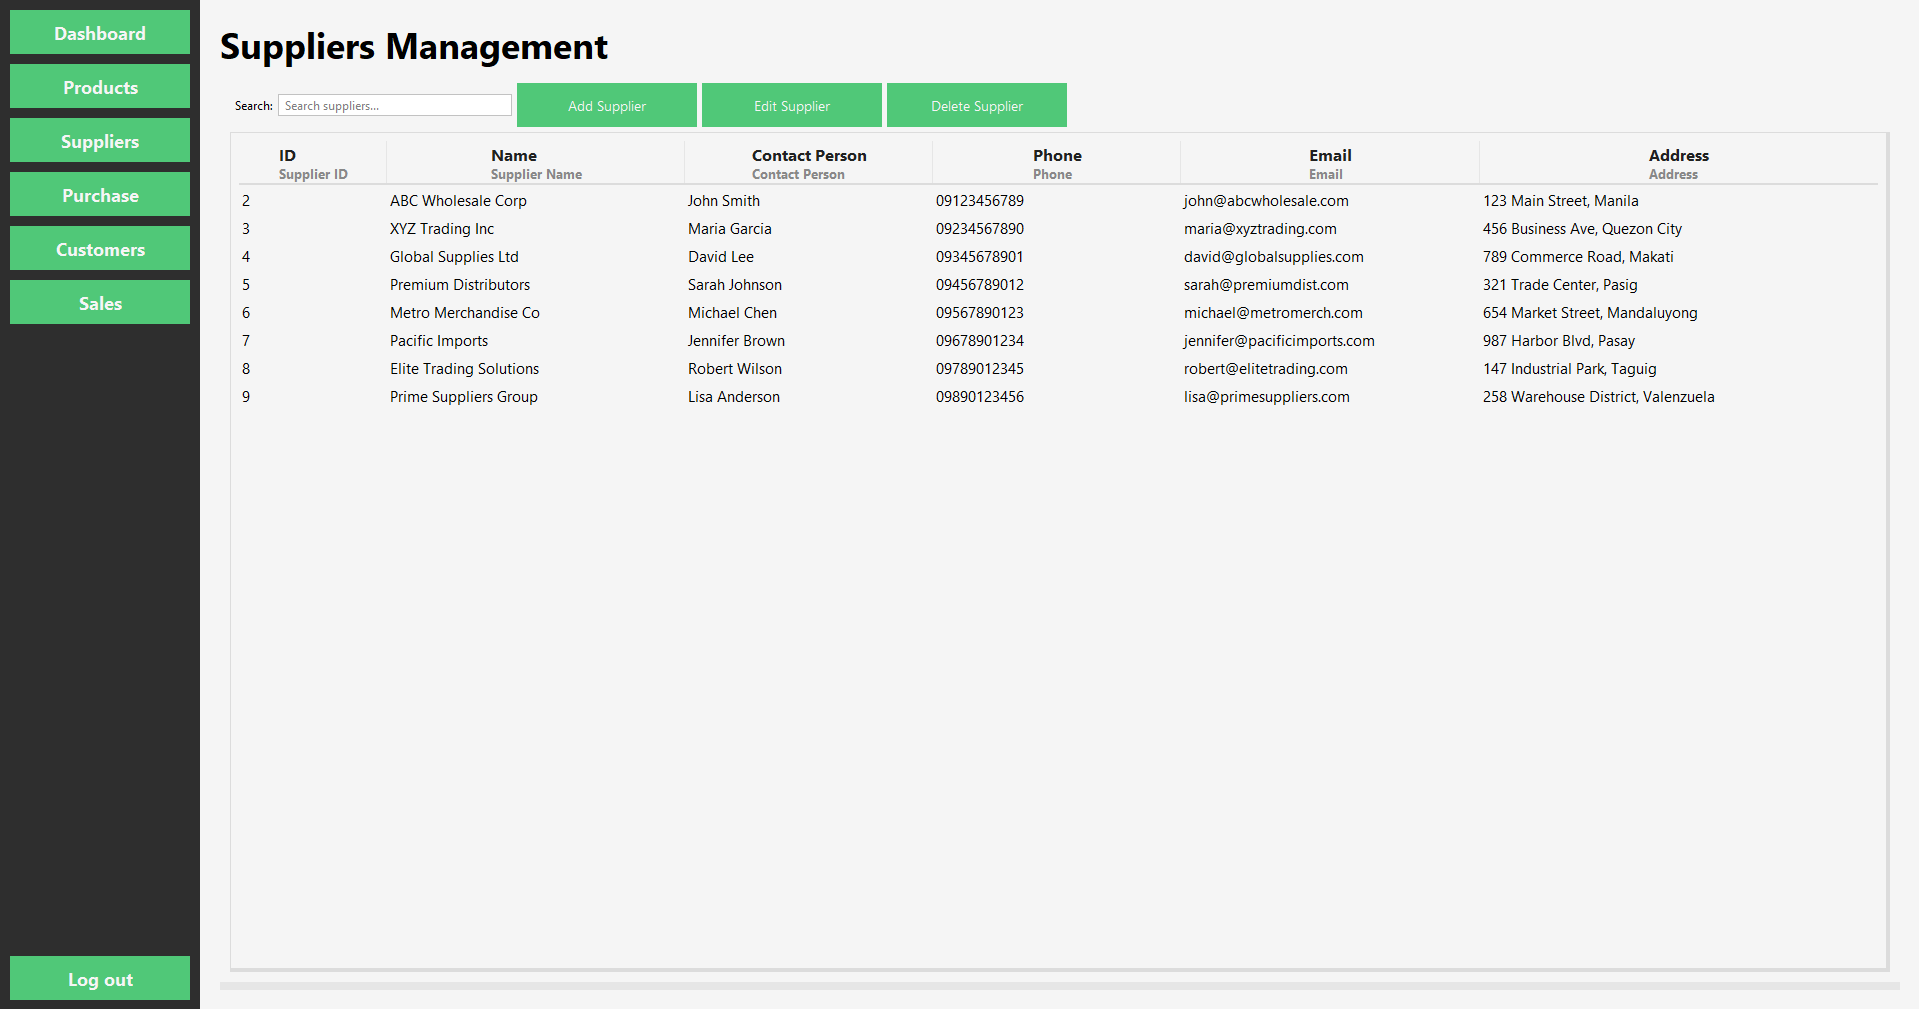
Task: Click lisa@primesuppliers.com email cell
Action: 1266,396
